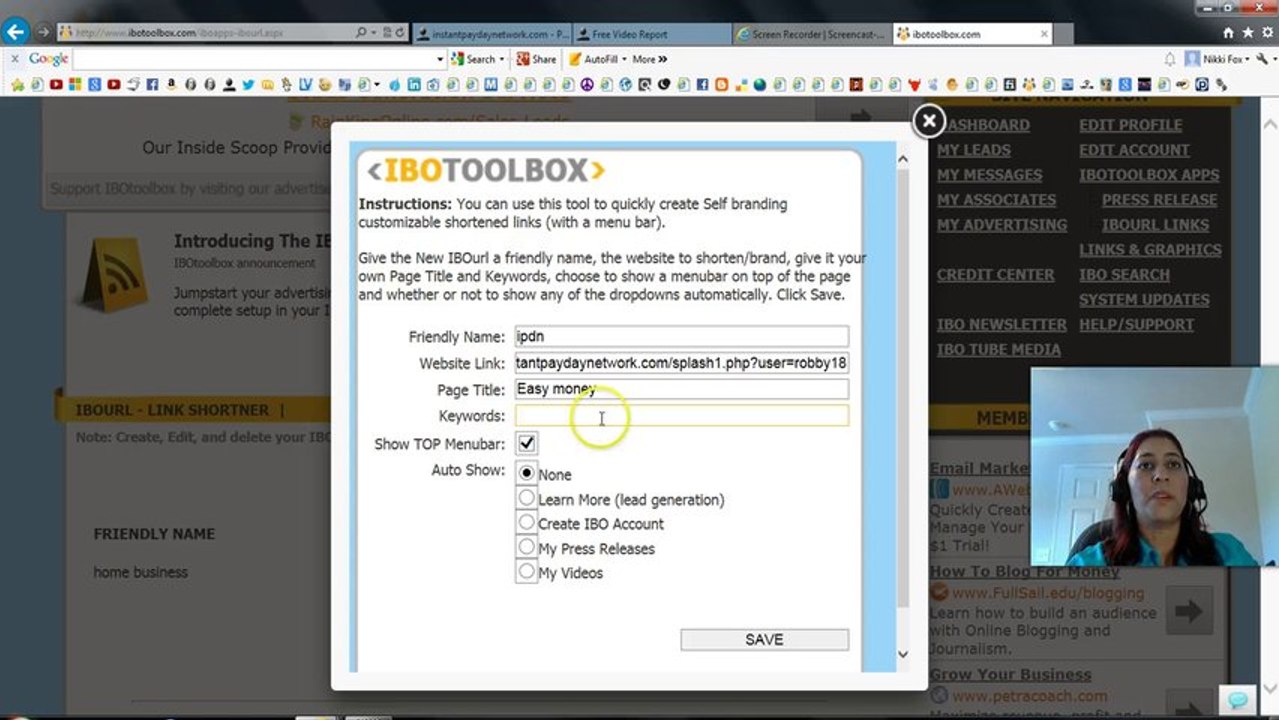Viewport: 1279px width, 720px height.
Task: Open the Blogger bookmark icon
Action: pos(721,85)
